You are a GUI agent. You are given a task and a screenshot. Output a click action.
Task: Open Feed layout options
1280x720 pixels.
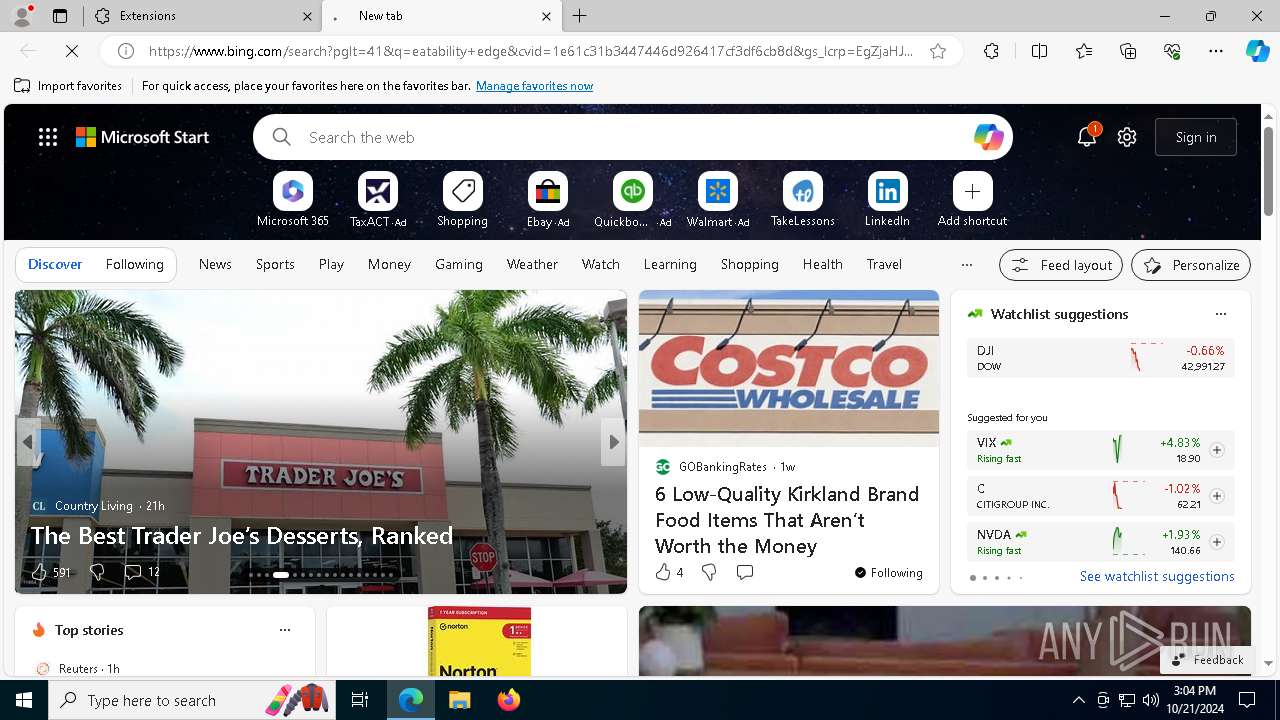[1061, 265]
